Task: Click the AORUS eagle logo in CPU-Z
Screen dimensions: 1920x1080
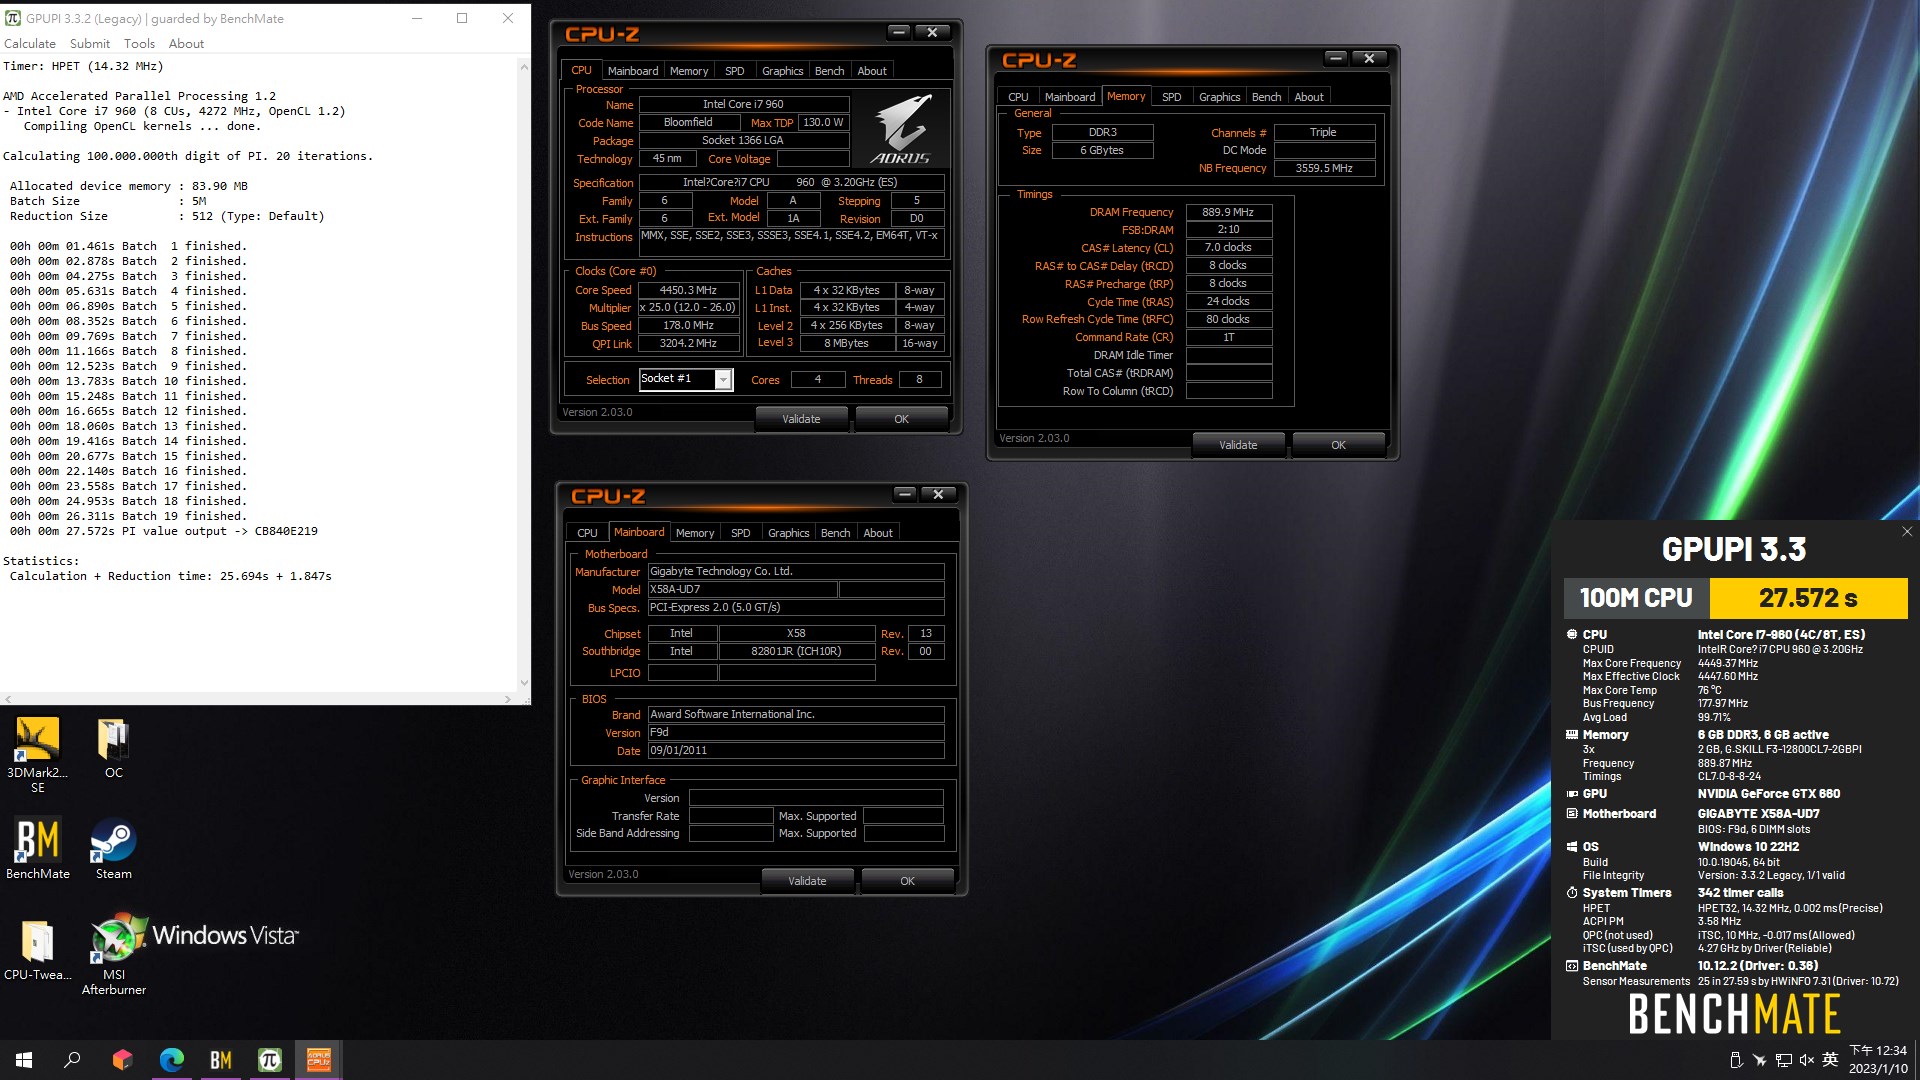Action: (901, 128)
